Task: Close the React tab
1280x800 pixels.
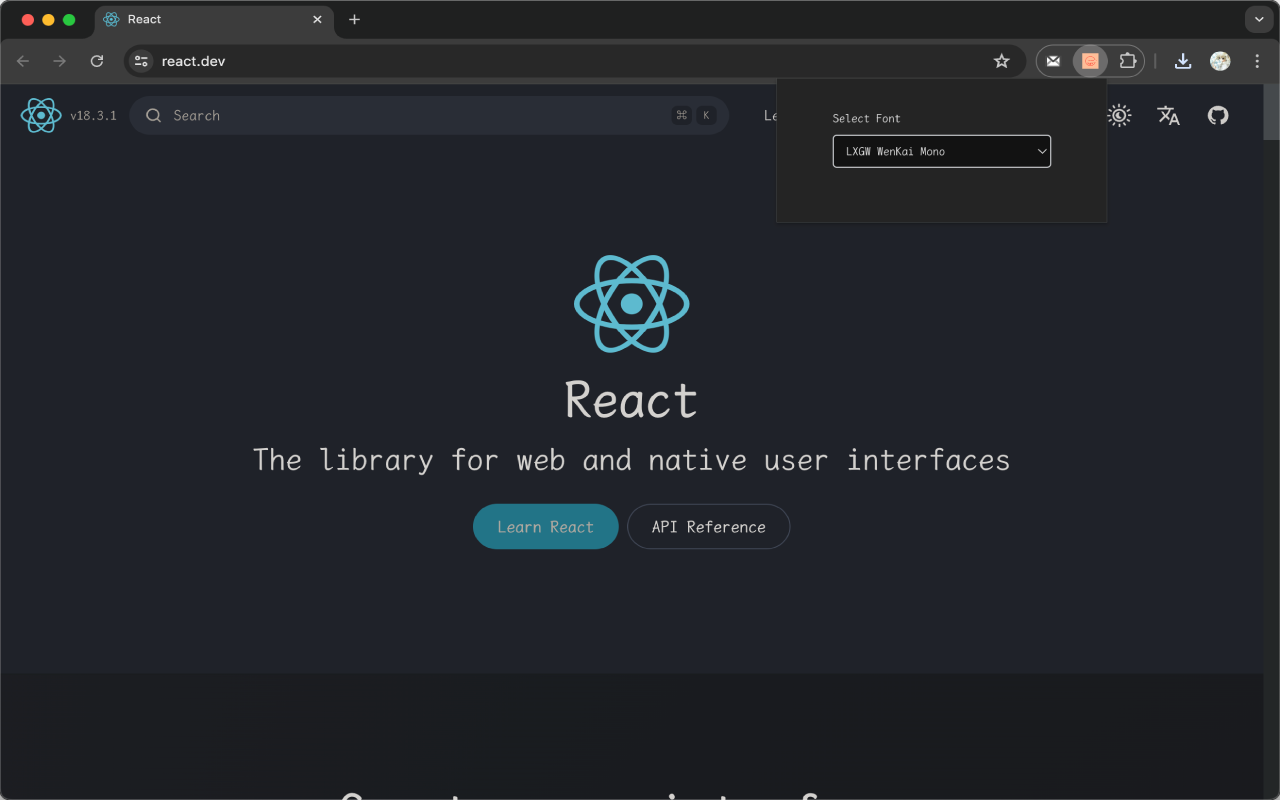Action: coord(317,19)
